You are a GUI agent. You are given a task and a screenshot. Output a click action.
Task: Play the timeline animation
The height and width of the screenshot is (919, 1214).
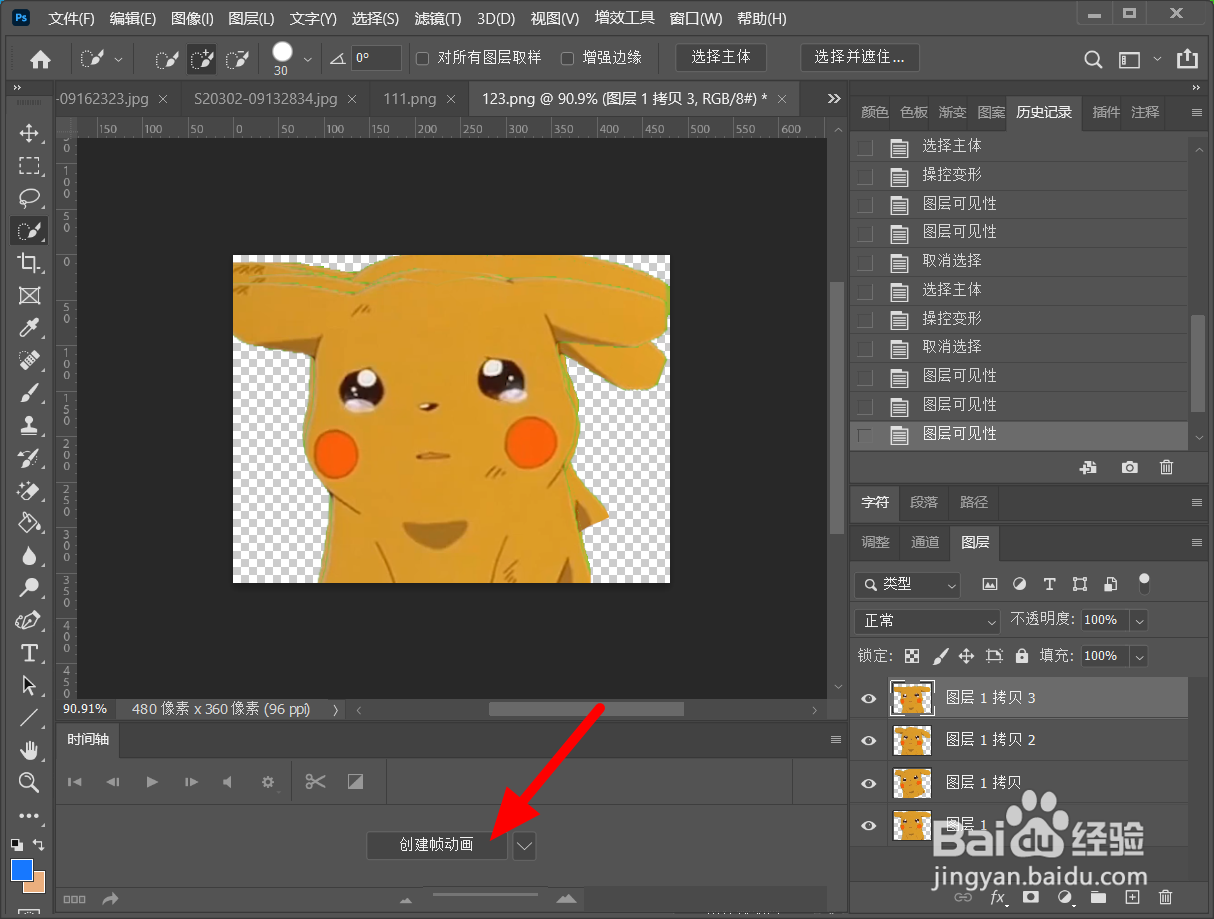(x=152, y=782)
